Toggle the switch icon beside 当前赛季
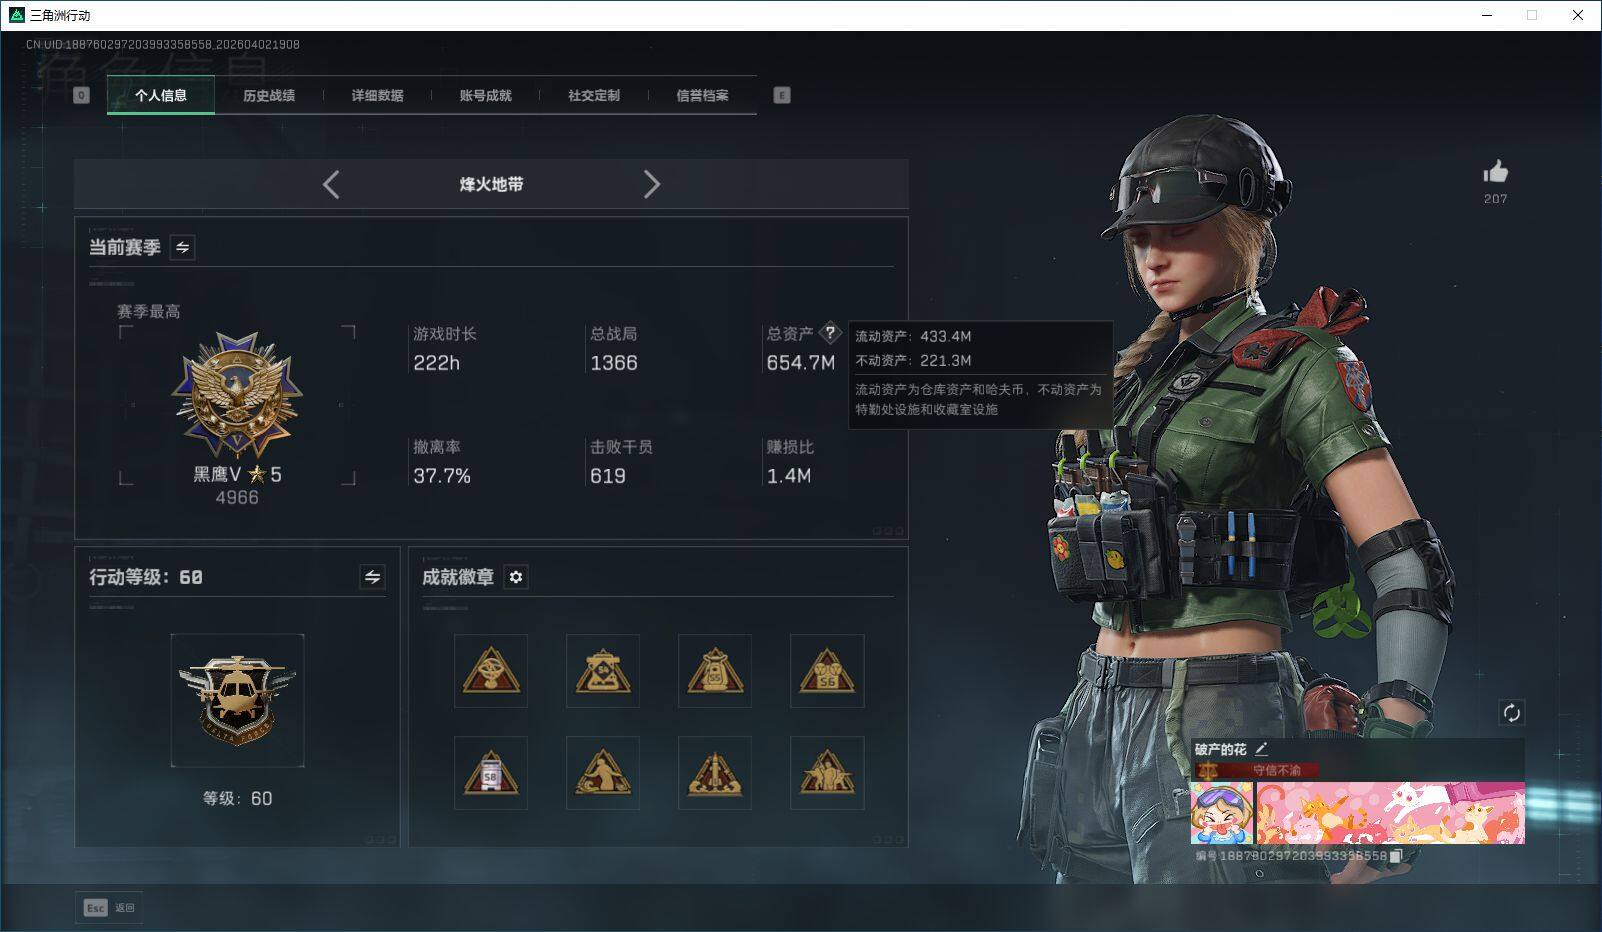1602x932 pixels. tap(183, 247)
